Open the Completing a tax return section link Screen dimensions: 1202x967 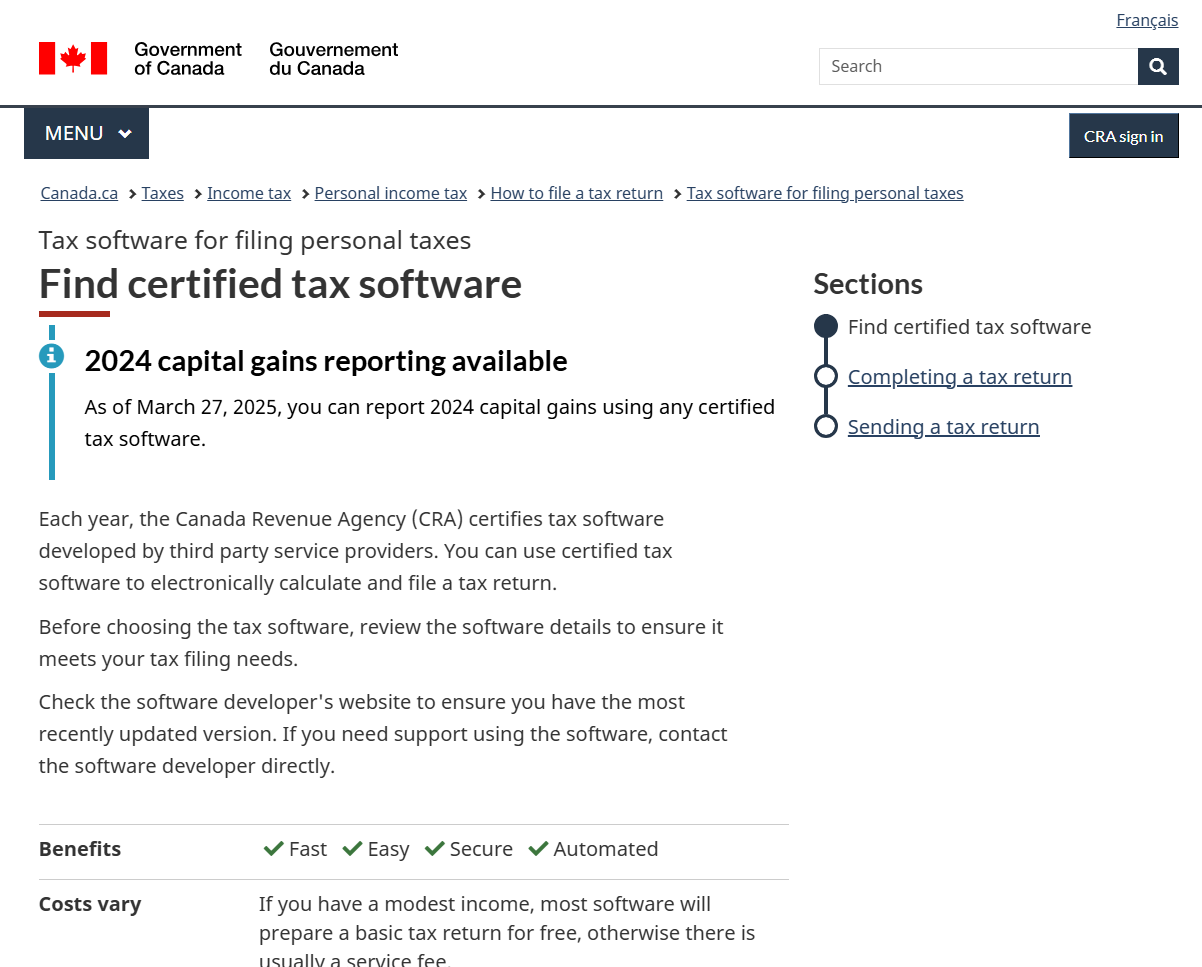click(x=959, y=377)
